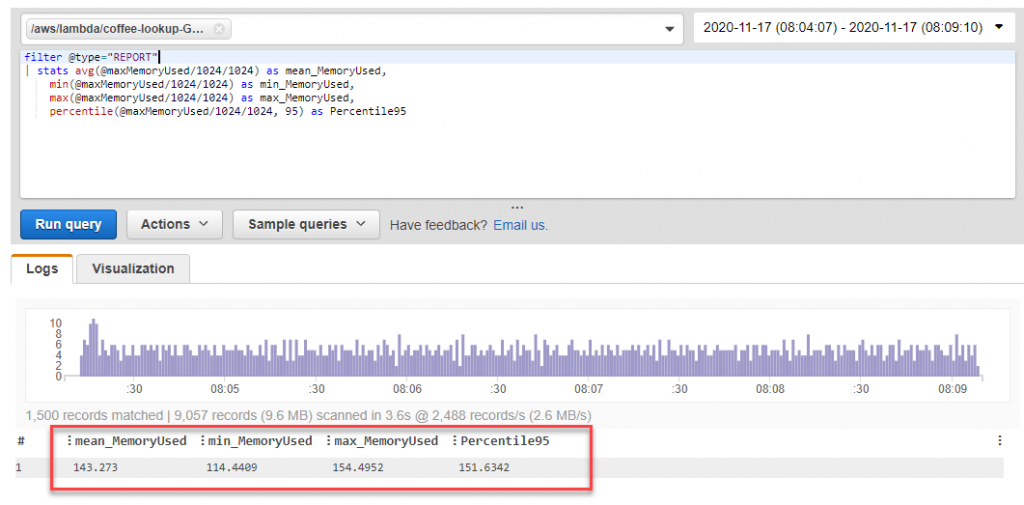Click the 2020-11-17 time range text
Screen dimensions: 1024x505
(842, 27)
